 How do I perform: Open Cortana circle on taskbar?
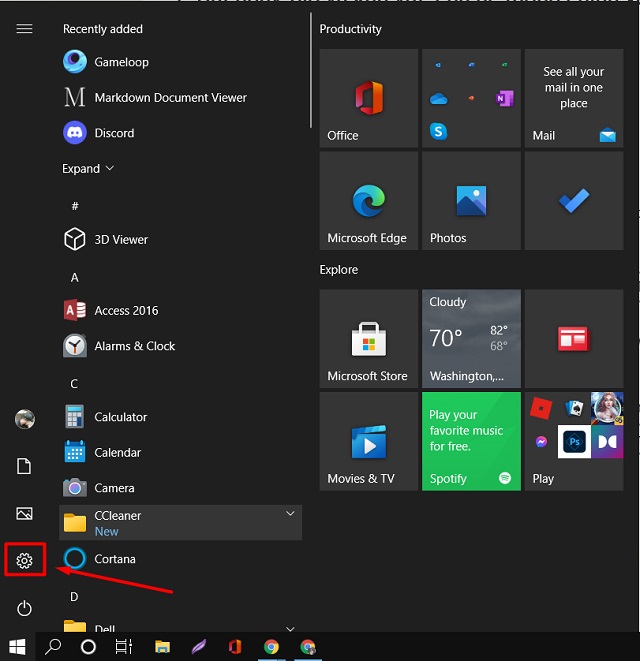coord(88,647)
